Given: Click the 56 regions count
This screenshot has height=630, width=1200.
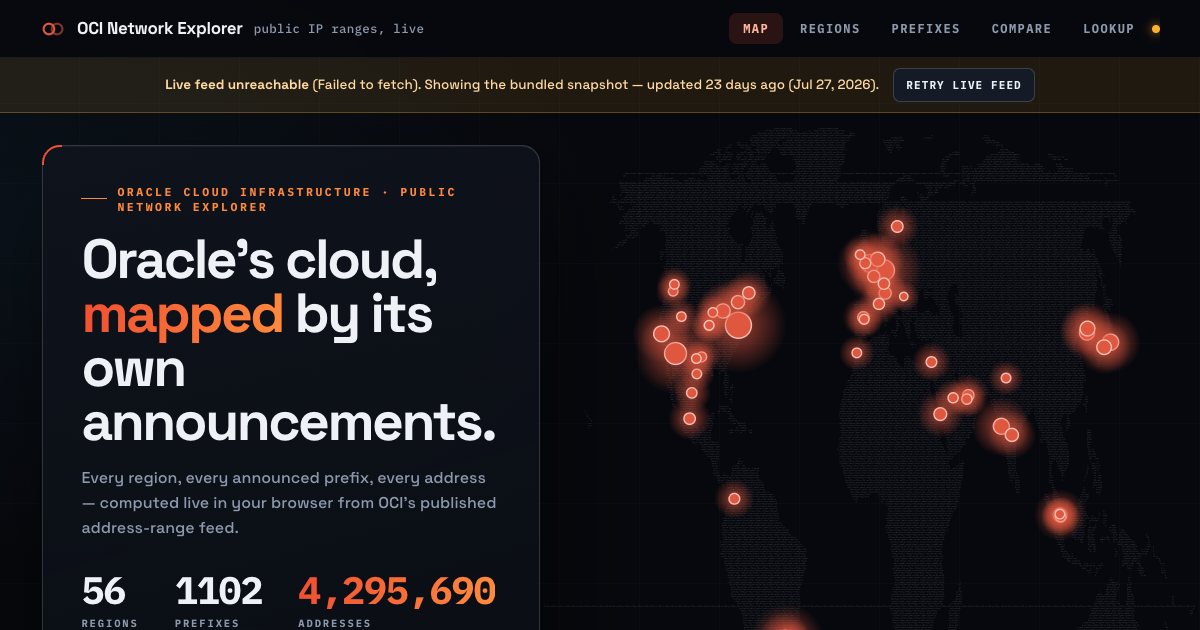Looking at the screenshot, I should click(x=104, y=591).
